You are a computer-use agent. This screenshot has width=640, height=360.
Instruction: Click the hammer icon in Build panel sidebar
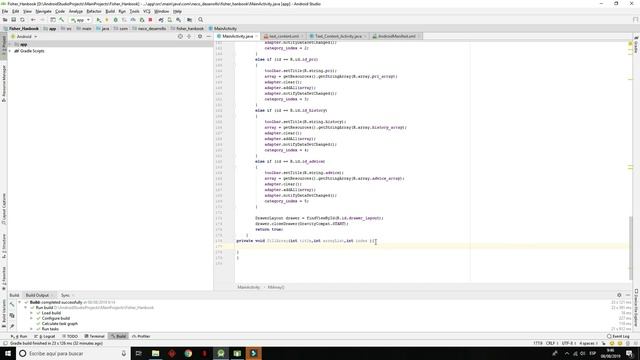coord(12,304)
